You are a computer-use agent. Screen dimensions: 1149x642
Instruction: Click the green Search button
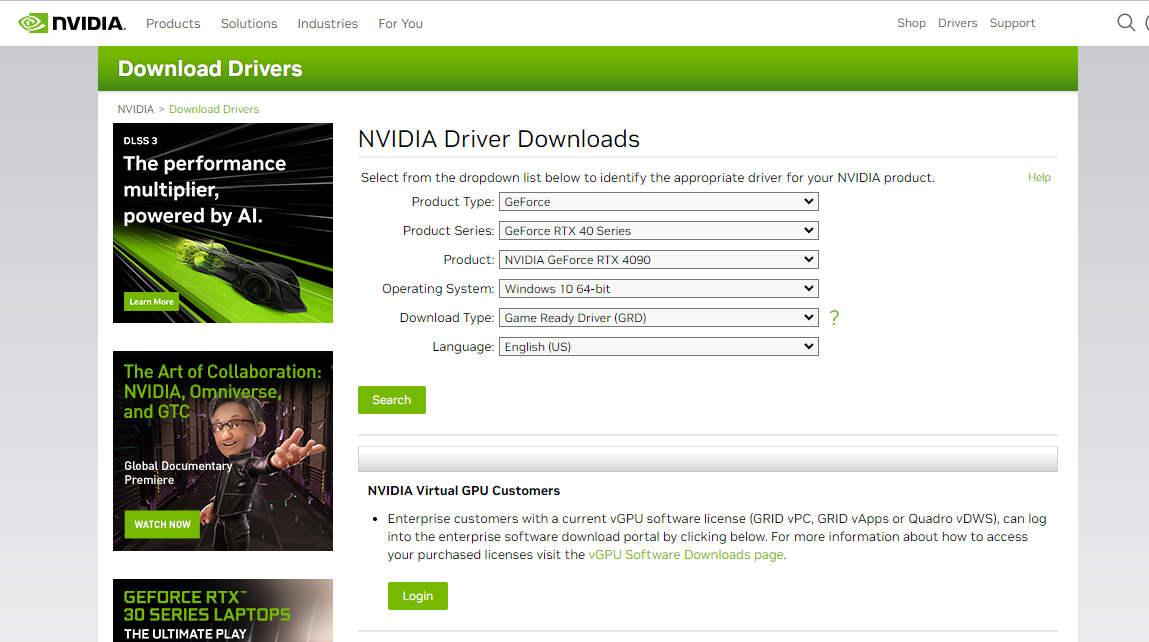[x=391, y=400]
